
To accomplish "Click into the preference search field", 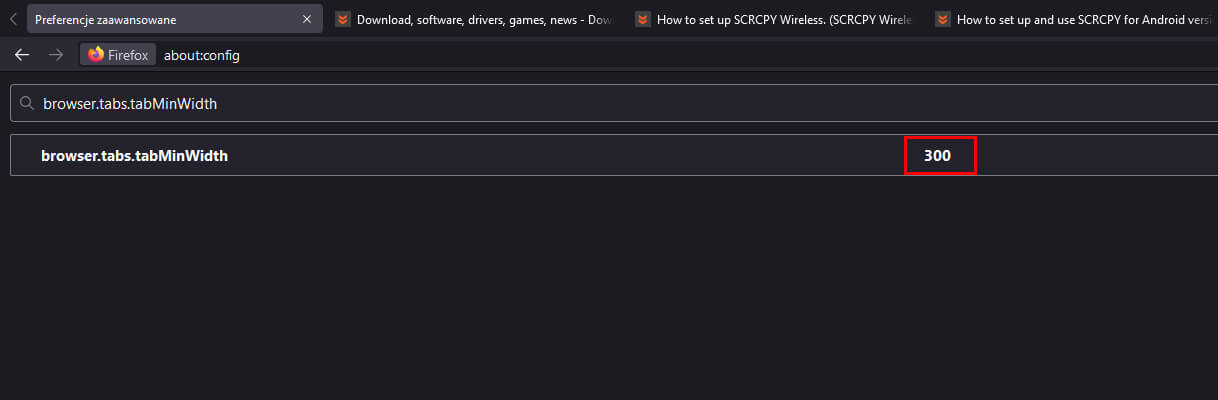I will click(613, 103).
